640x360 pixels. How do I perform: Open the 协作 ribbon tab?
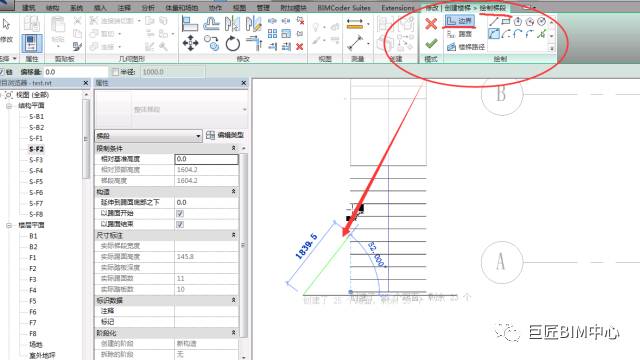point(215,7)
